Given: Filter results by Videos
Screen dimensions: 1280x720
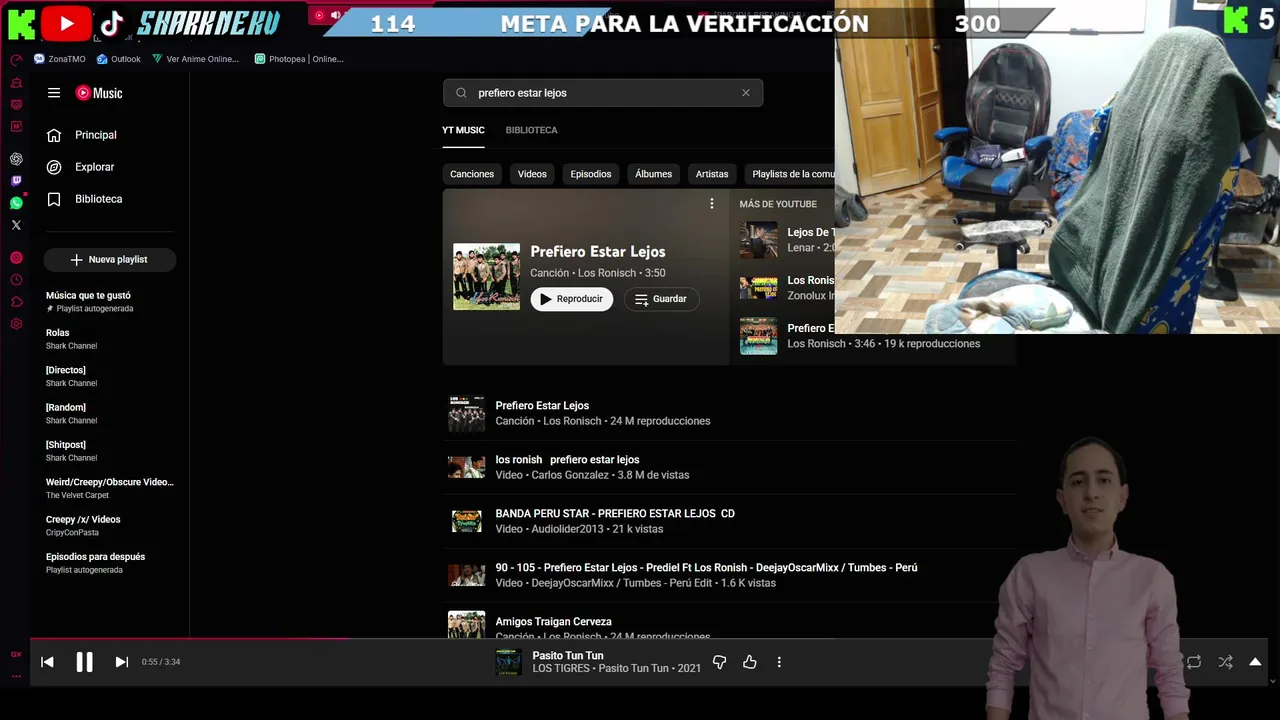Looking at the screenshot, I should [x=532, y=174].
